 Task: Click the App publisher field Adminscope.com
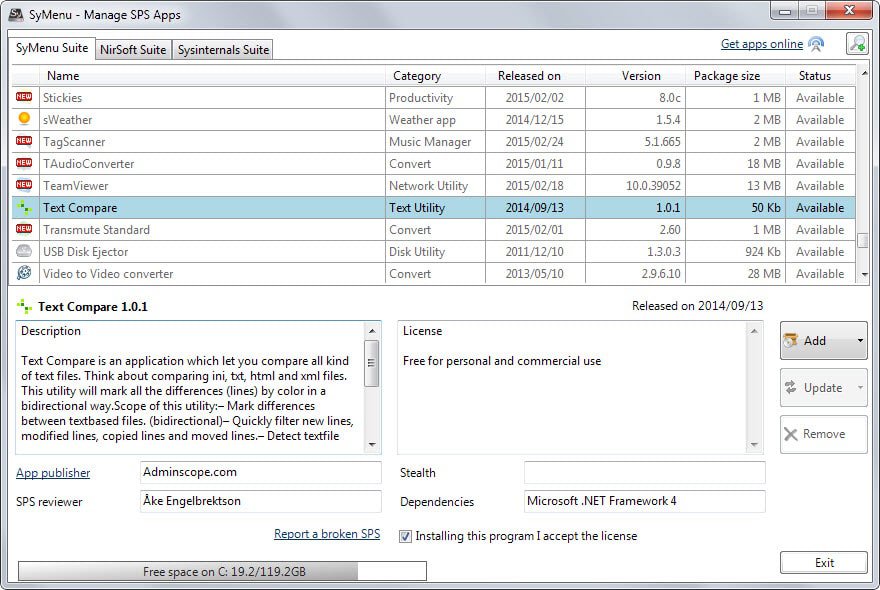point(260,472)
